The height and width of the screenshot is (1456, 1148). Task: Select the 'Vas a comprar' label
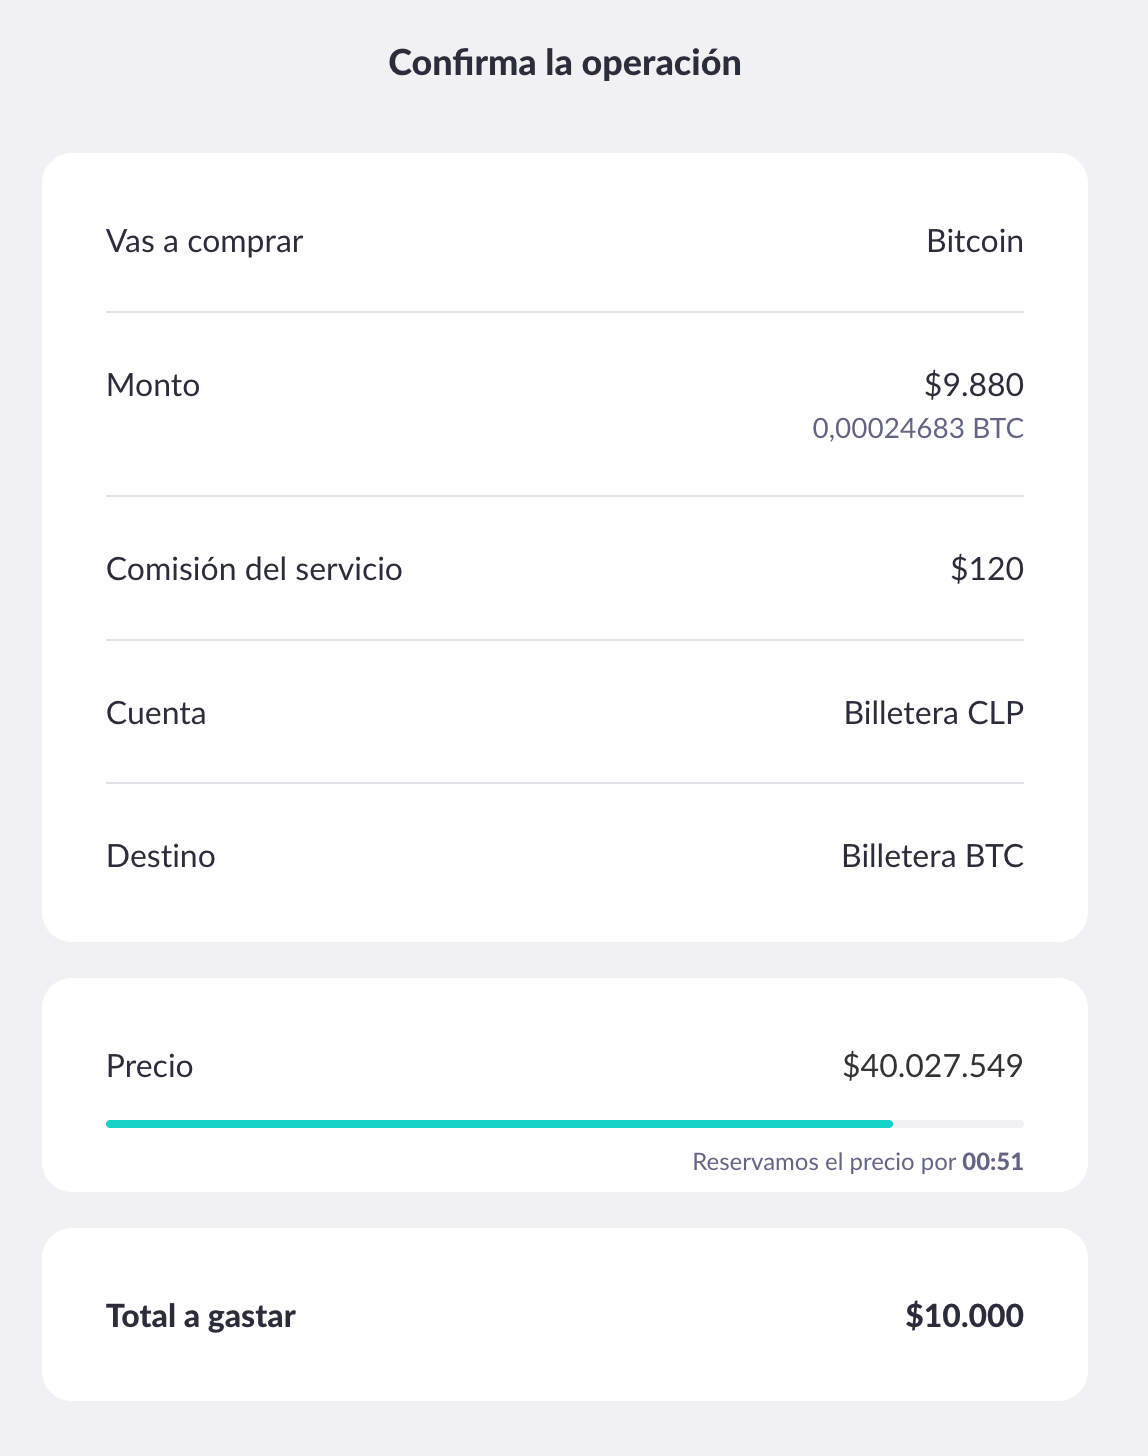pos(204,242)
